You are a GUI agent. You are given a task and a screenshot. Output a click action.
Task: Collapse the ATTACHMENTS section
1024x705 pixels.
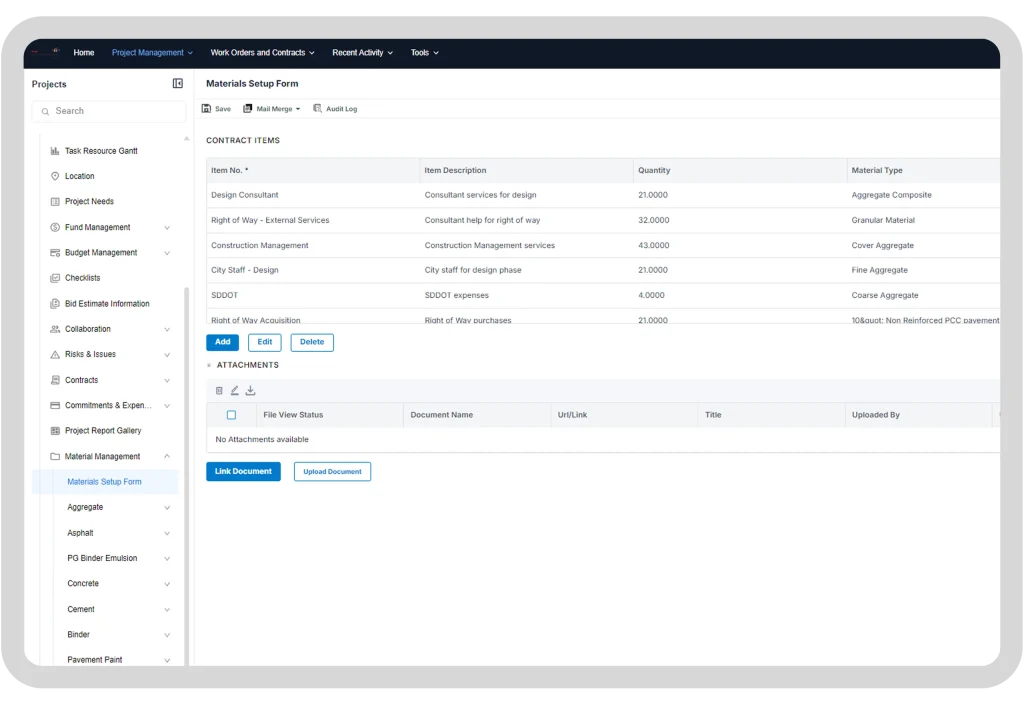click(x=209, y=365)
